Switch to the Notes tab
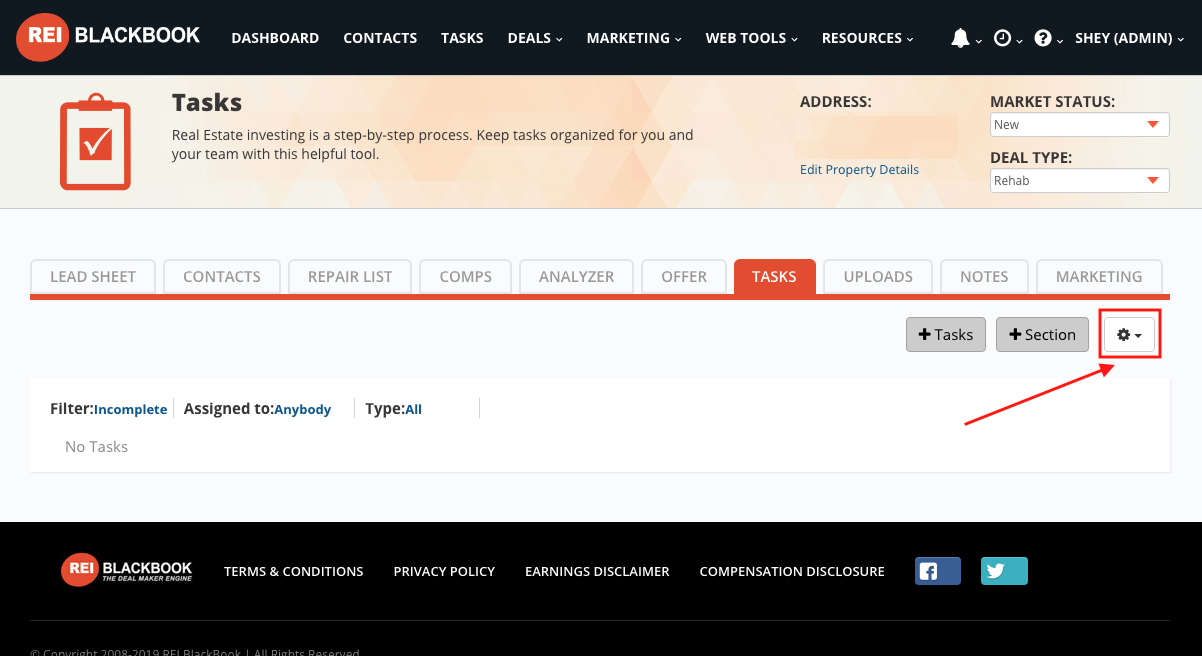The height and width of the screenshot is (656, 1202). (x=984, y=277)
